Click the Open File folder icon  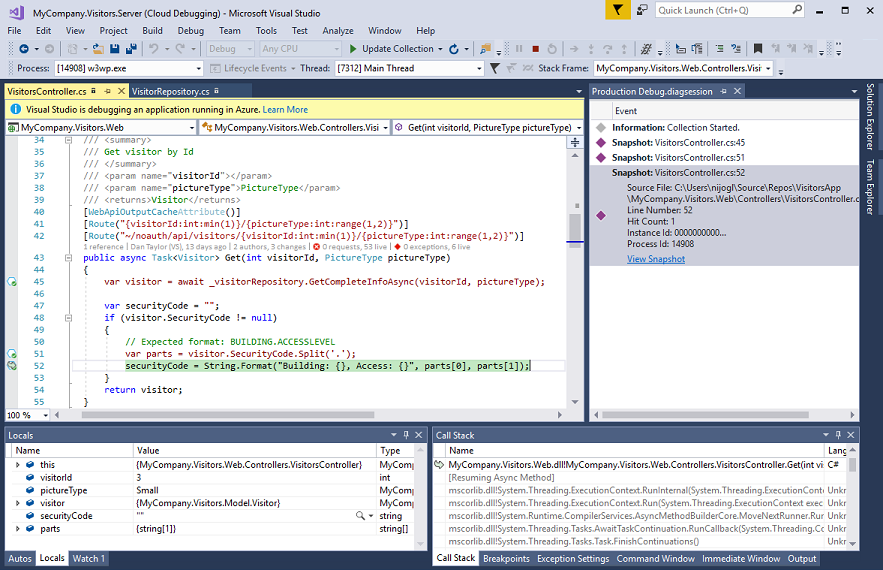pos(98,49)
